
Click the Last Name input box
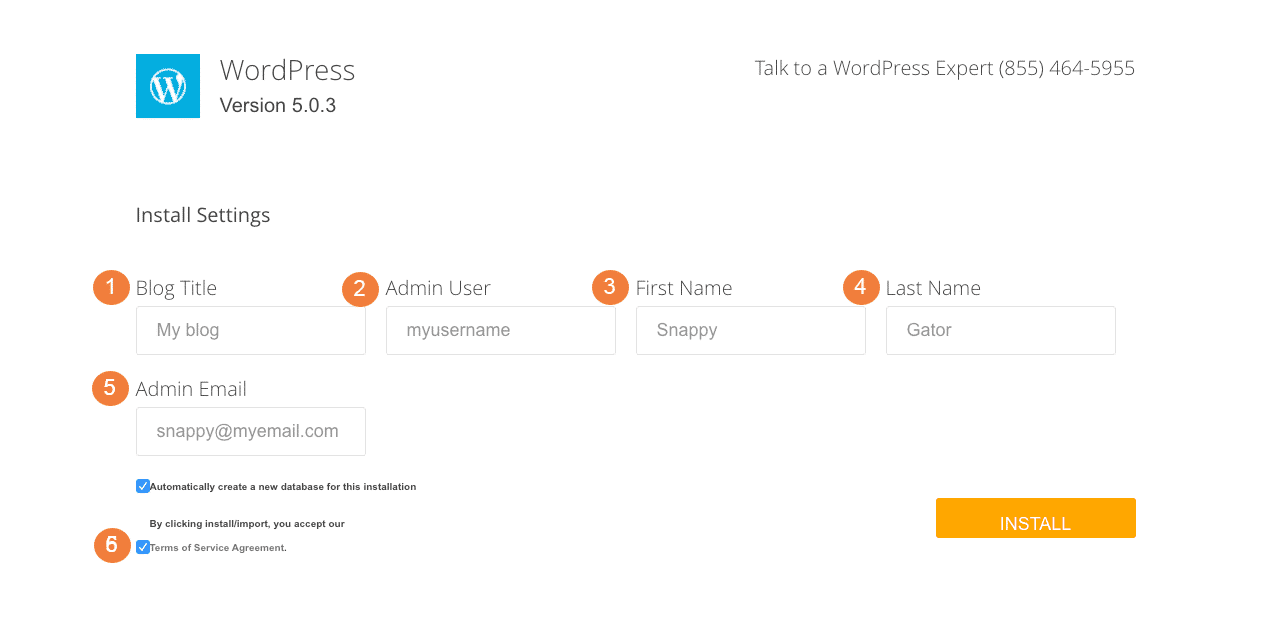point(1001,330)
